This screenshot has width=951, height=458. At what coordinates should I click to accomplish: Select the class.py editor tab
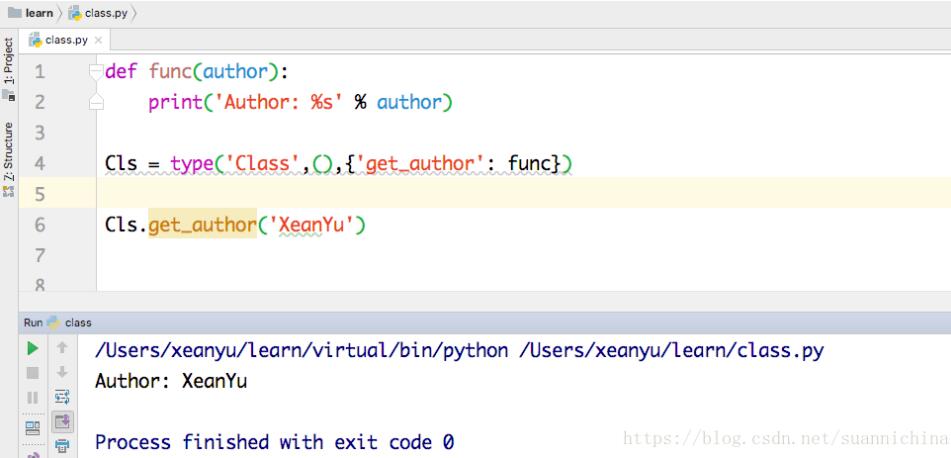pyautogui.click(x=64, y=40)
